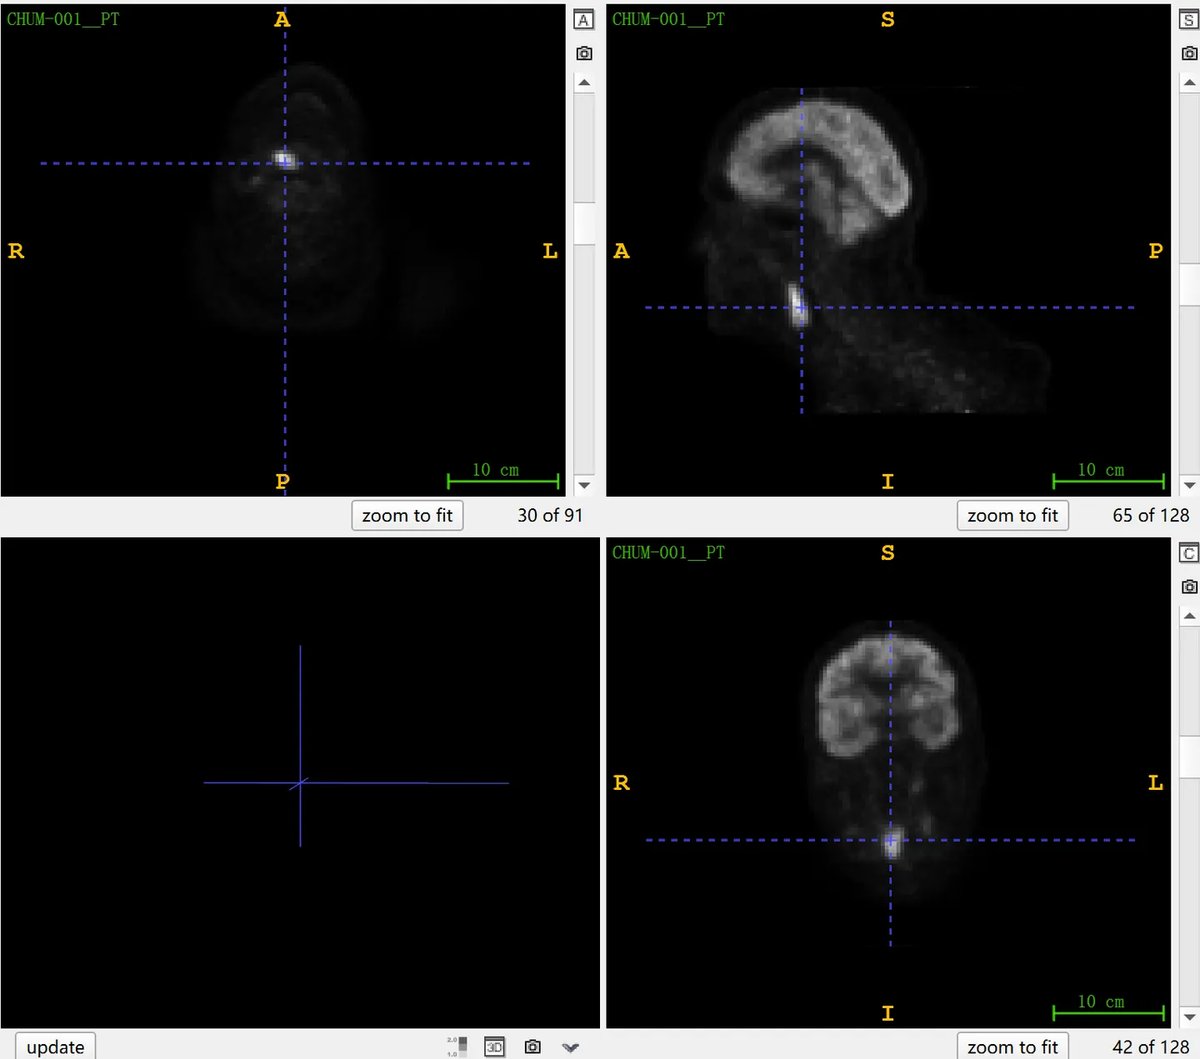Viewport: 1200px width, 1059px height.
Task: Click the '42 of 128' coronal slice indicator
Action: tap(1151, 1047)
